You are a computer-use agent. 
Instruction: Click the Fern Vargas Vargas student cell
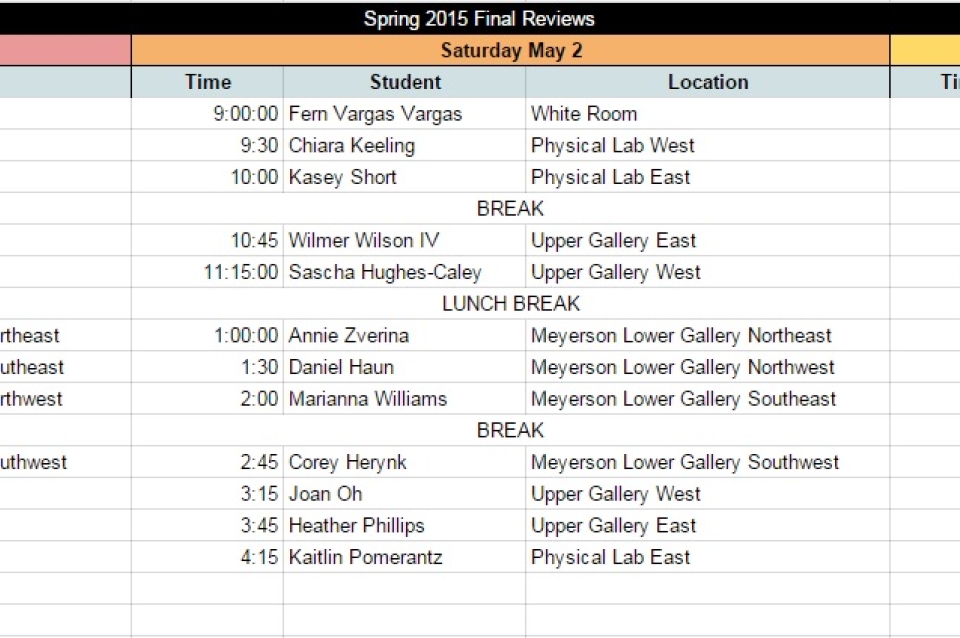click(405, 114)
